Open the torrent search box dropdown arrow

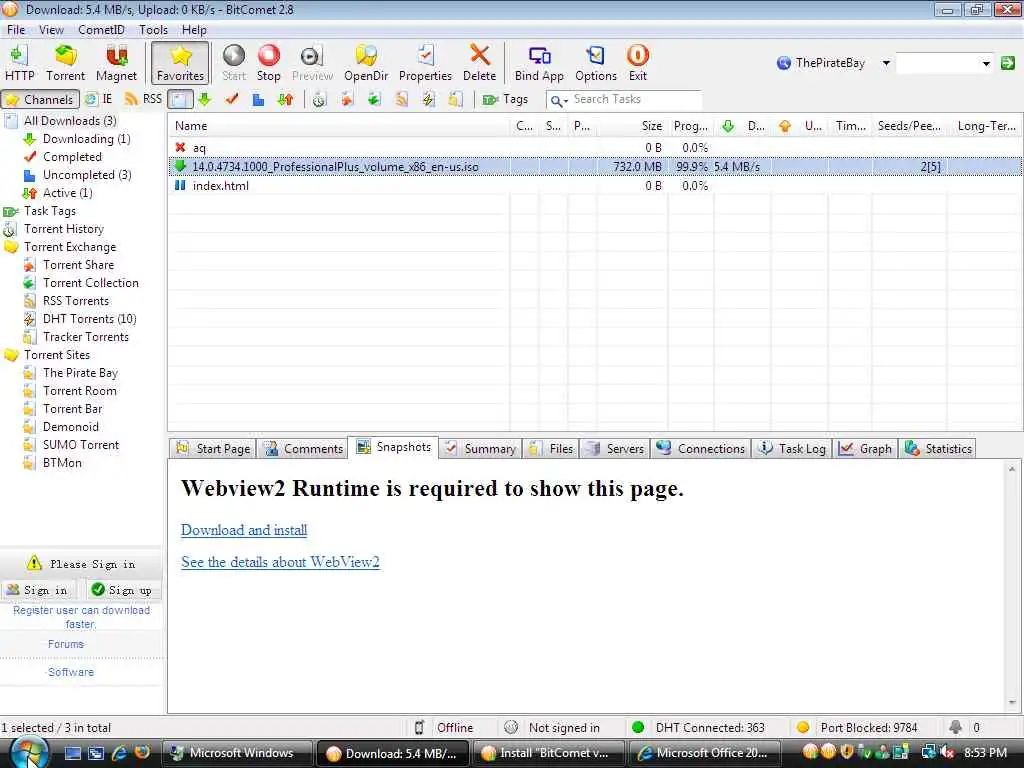click(986, 63)
